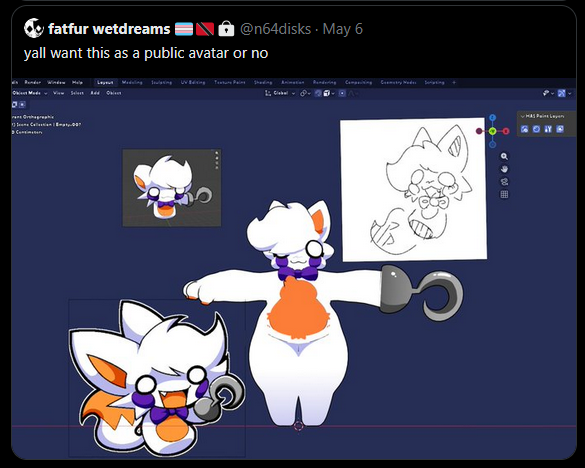Screen dimensions: 585x468
Task: Snap view to the blue Z axis gizmo
Action: point(492,118)
